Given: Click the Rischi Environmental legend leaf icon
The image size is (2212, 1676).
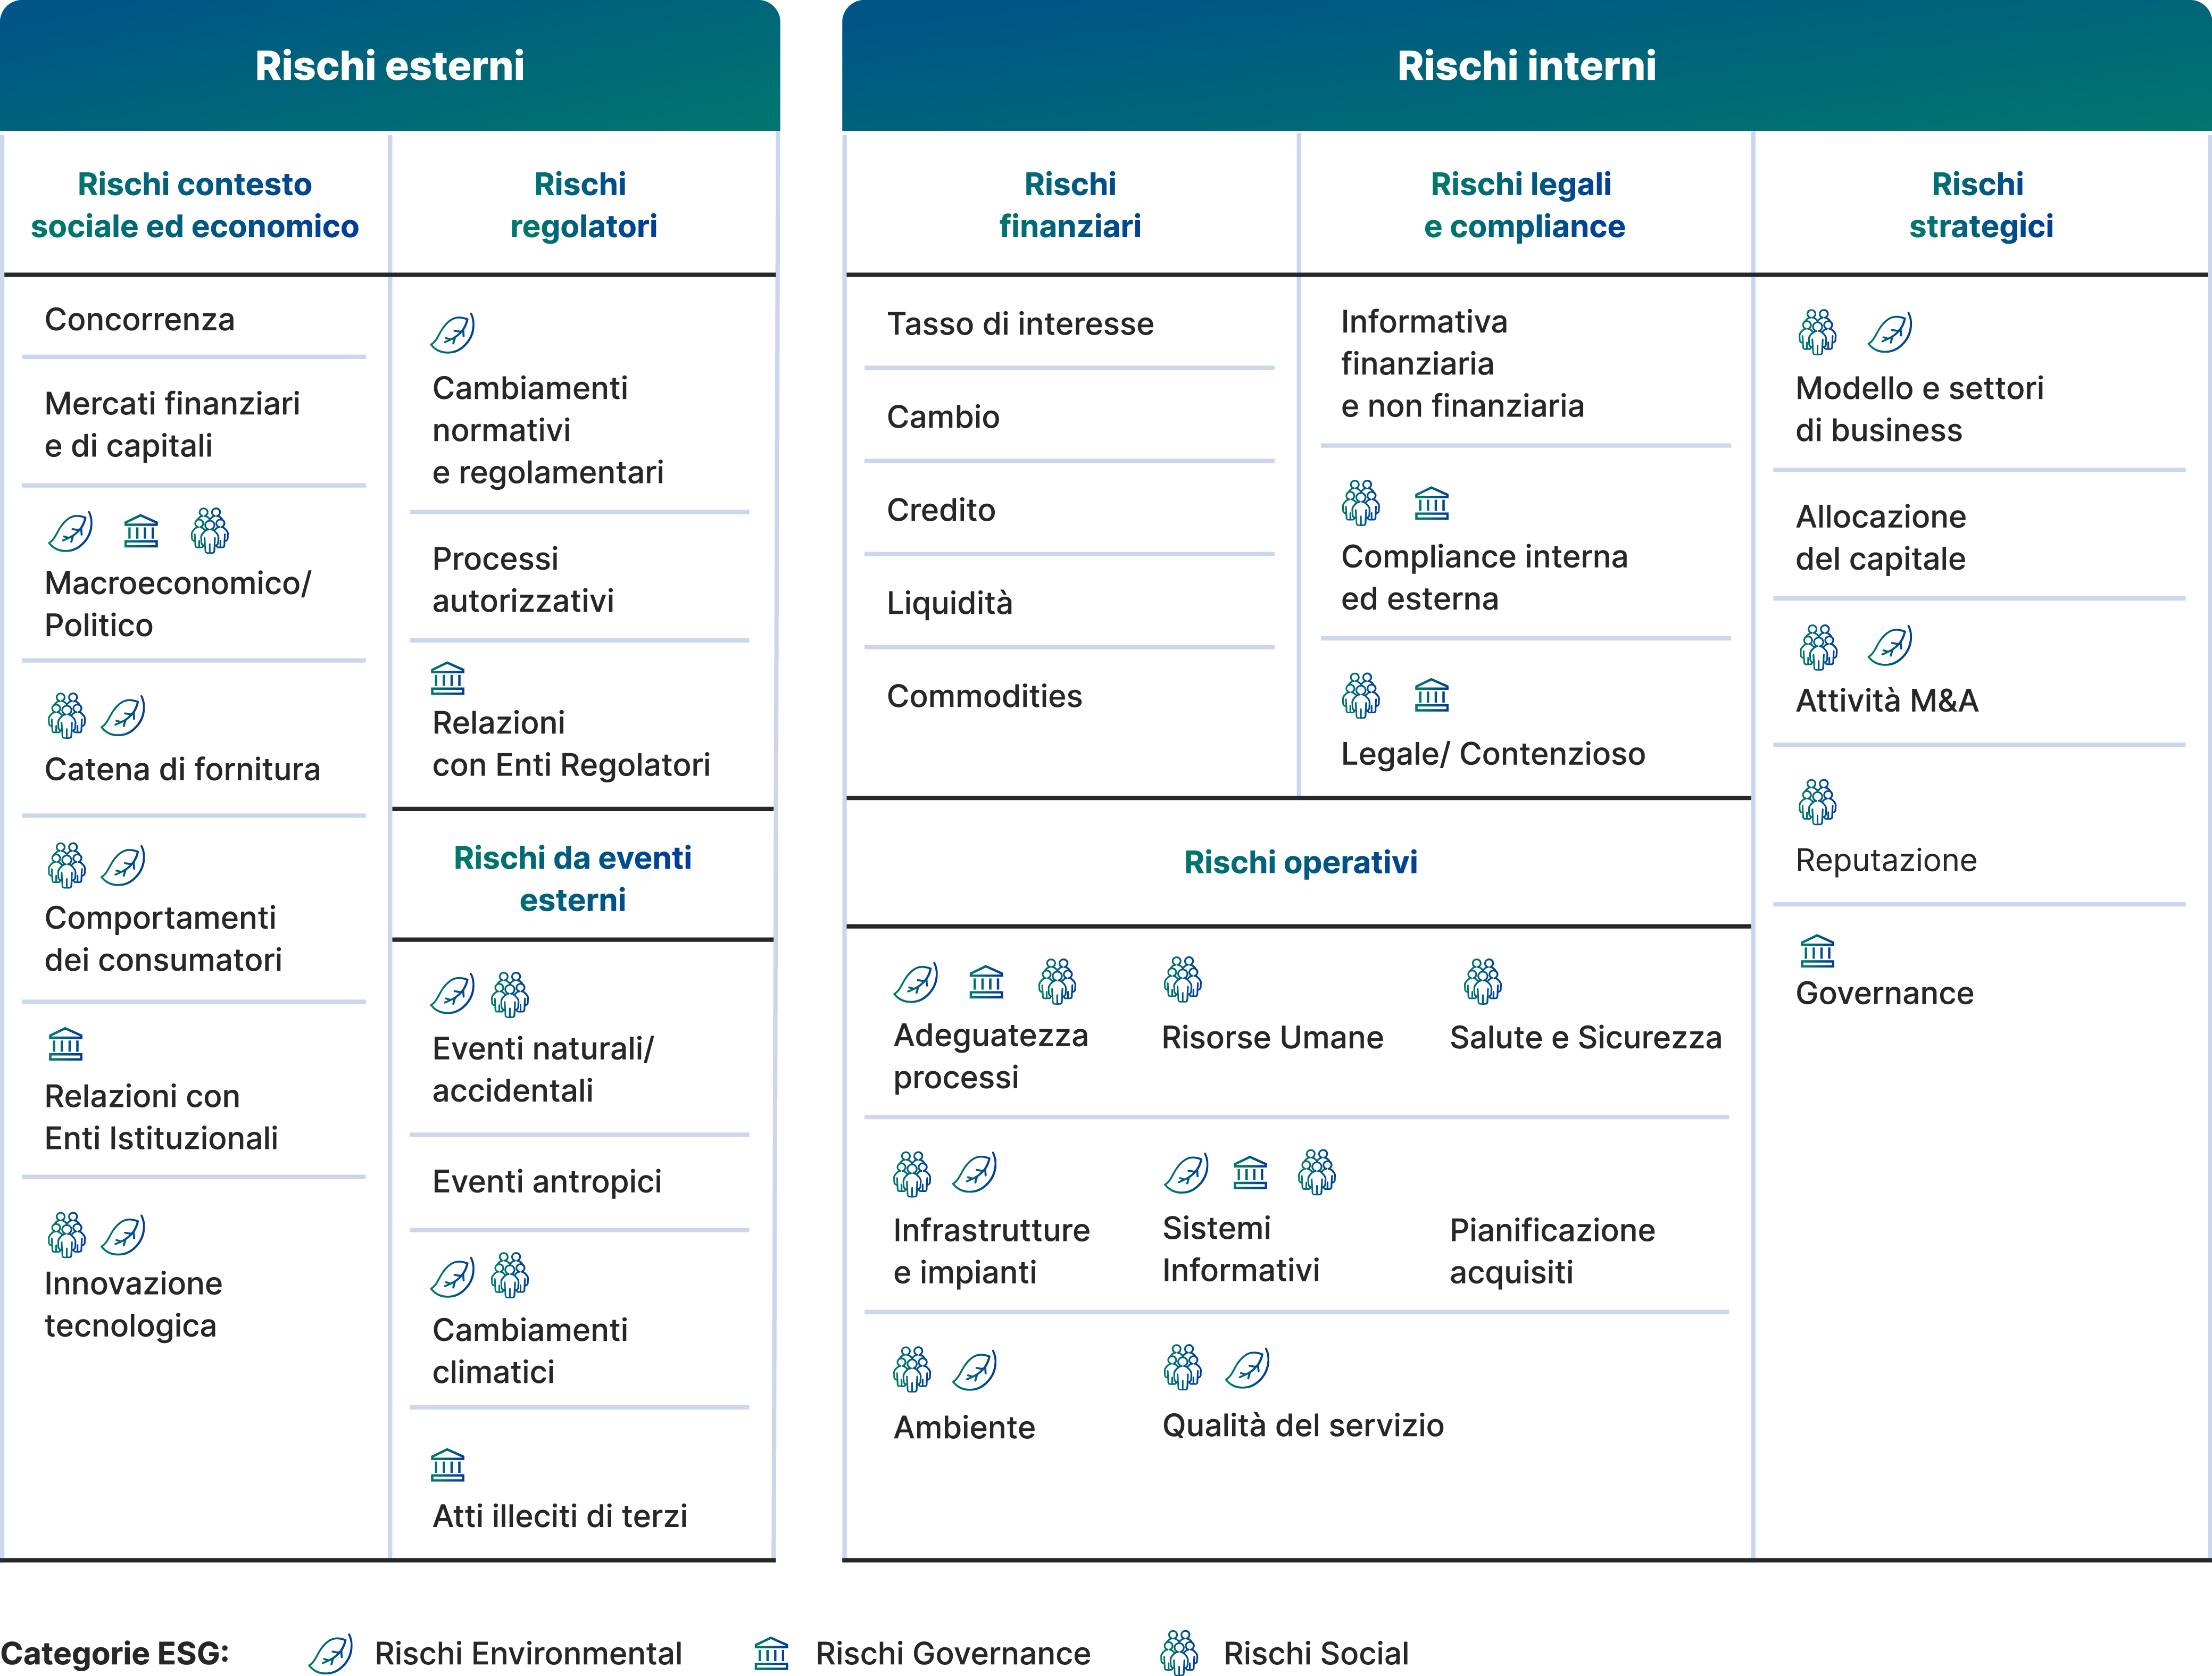Looking at the screenshot, I should point(330,1654).
